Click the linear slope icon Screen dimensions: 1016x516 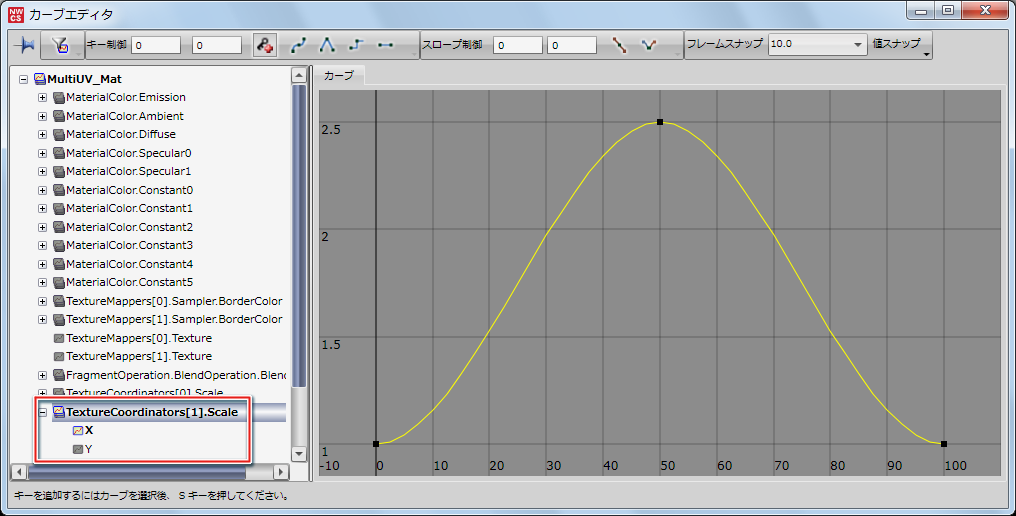point(620,45)
